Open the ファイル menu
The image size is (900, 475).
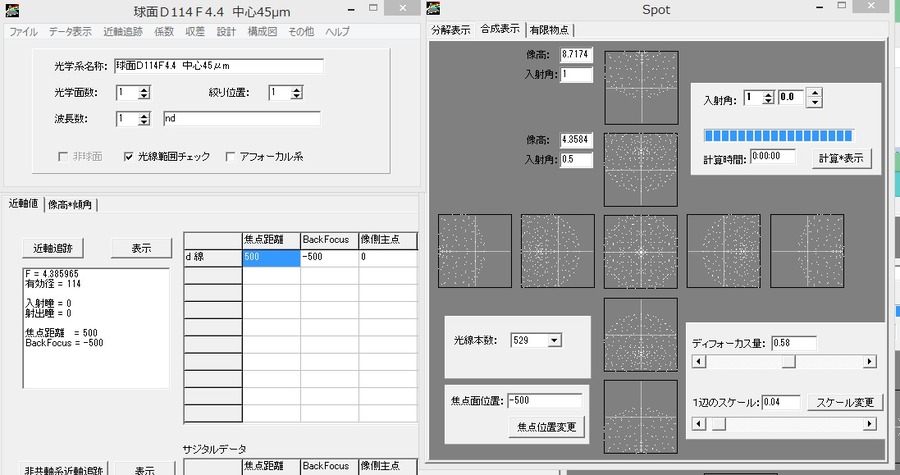[24, 32]
